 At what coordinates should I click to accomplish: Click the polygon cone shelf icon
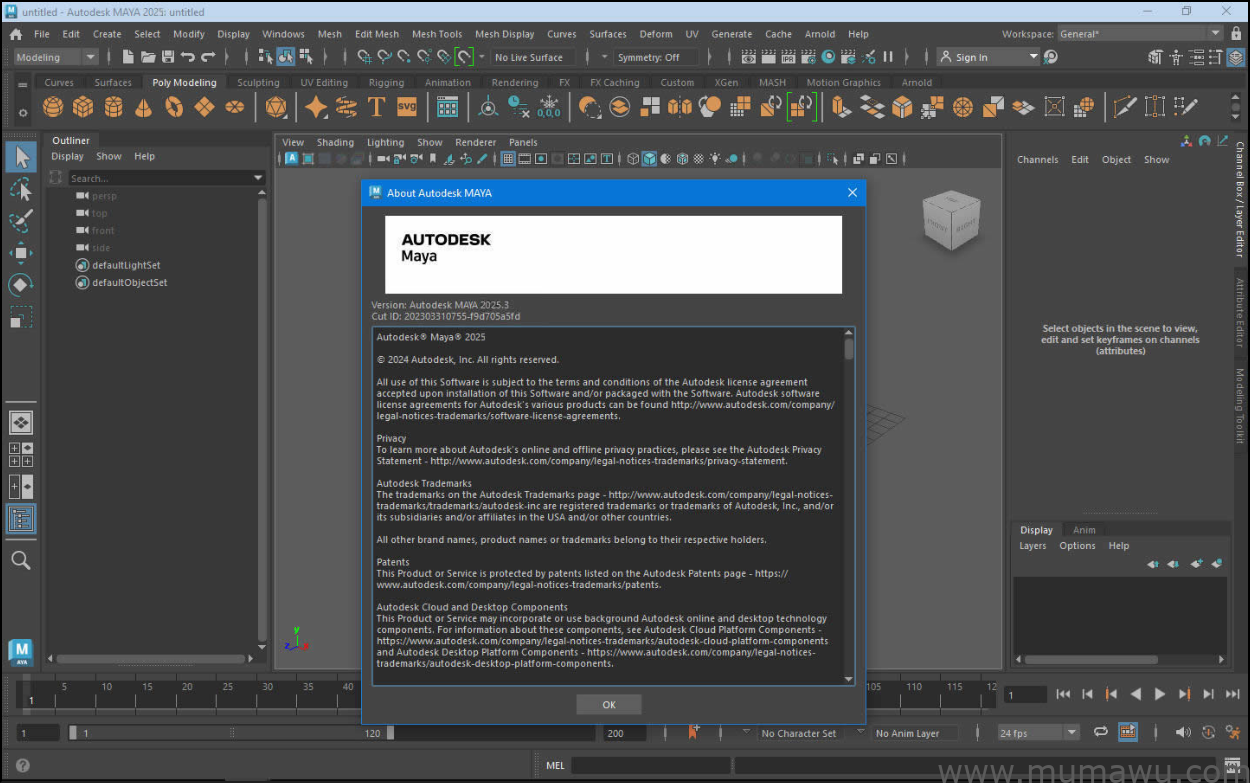[x=144, y=107]
